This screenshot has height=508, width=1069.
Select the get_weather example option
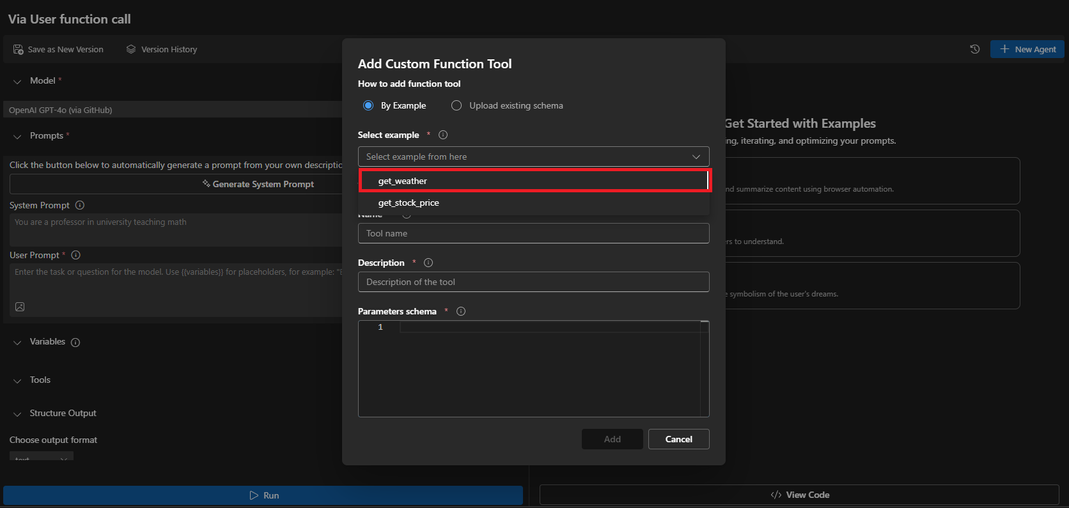(534, 181)
